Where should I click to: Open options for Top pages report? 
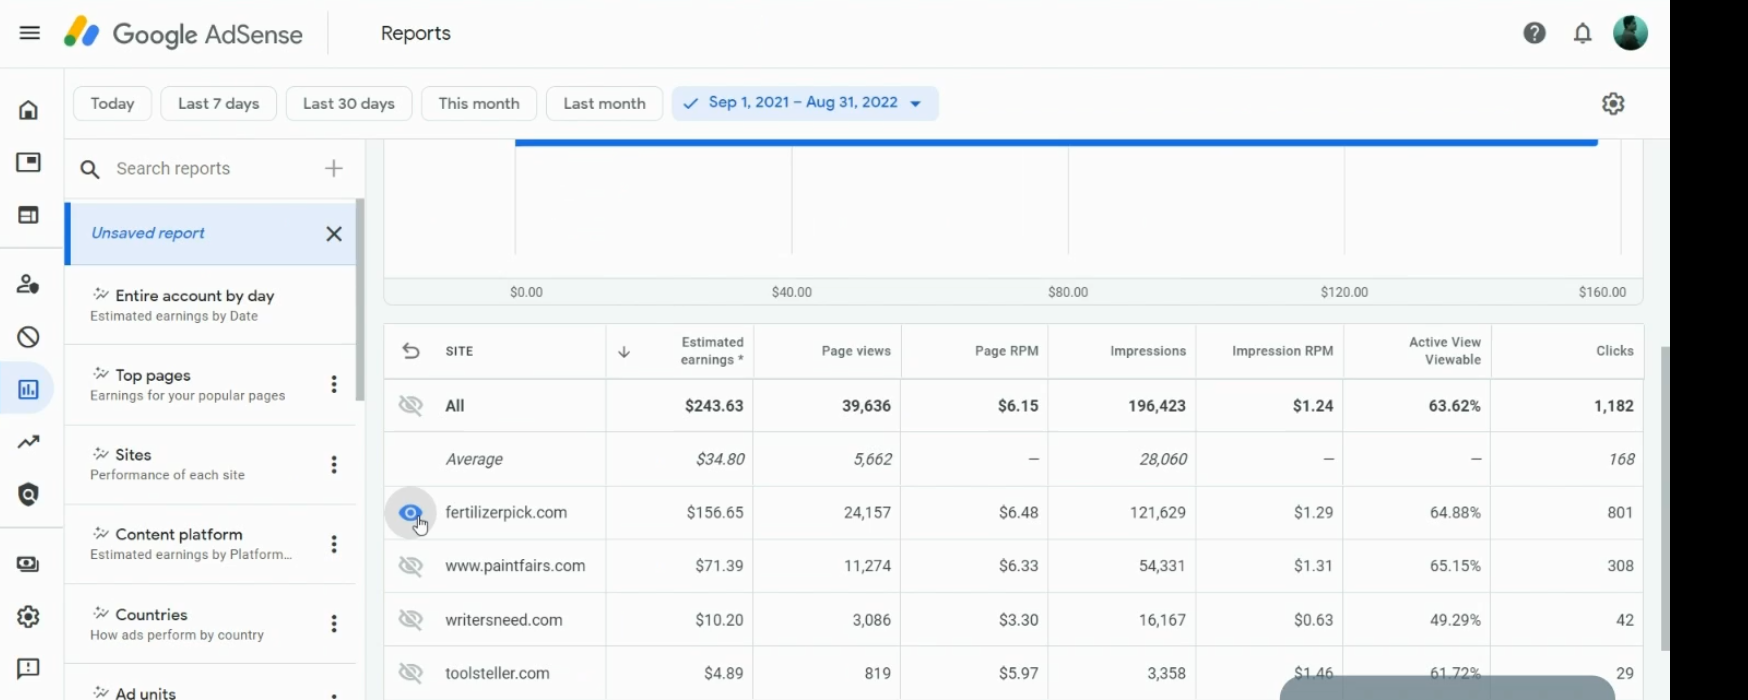click(x=334, y=384)
